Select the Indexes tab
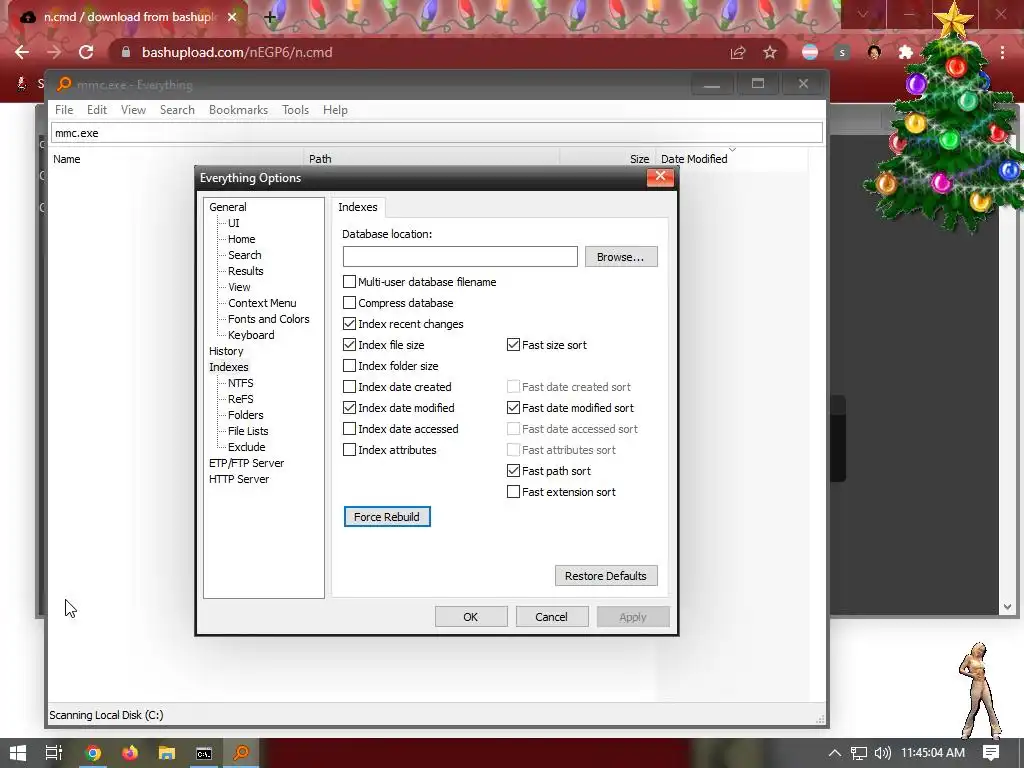Screen dimensions: 1024x768 tap(358, 207)
